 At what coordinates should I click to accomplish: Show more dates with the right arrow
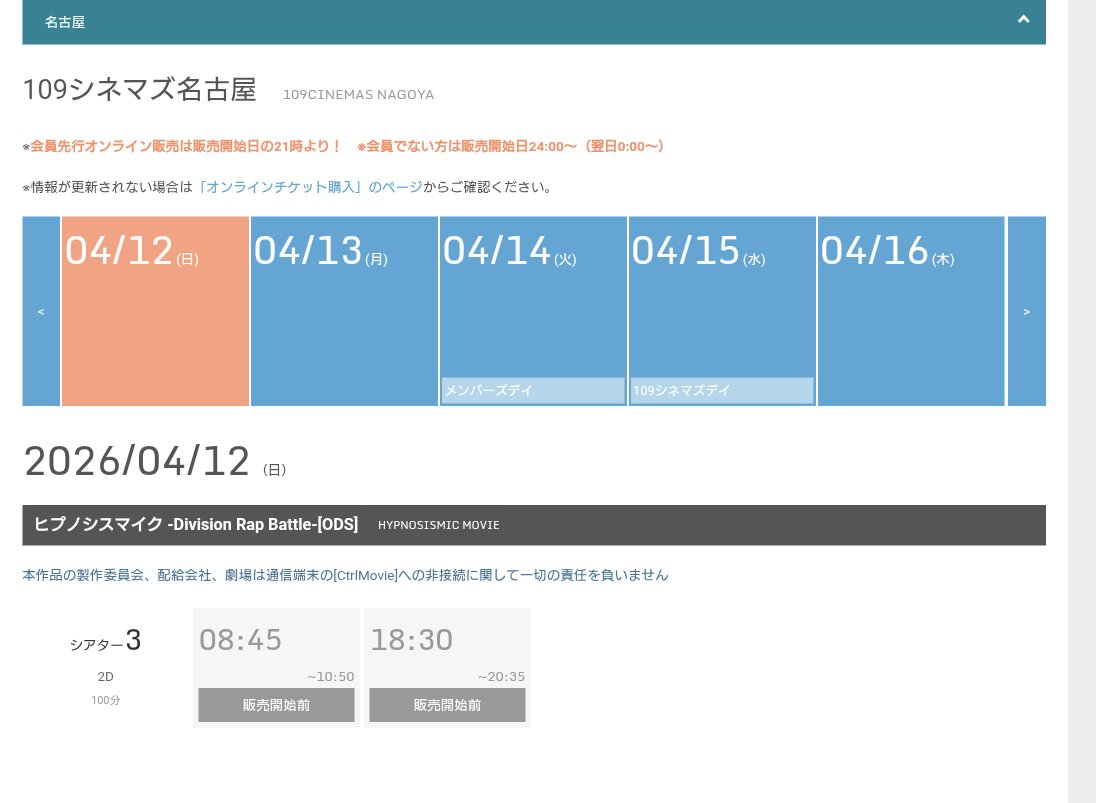pyautogui.click(x=1026, y=311)
